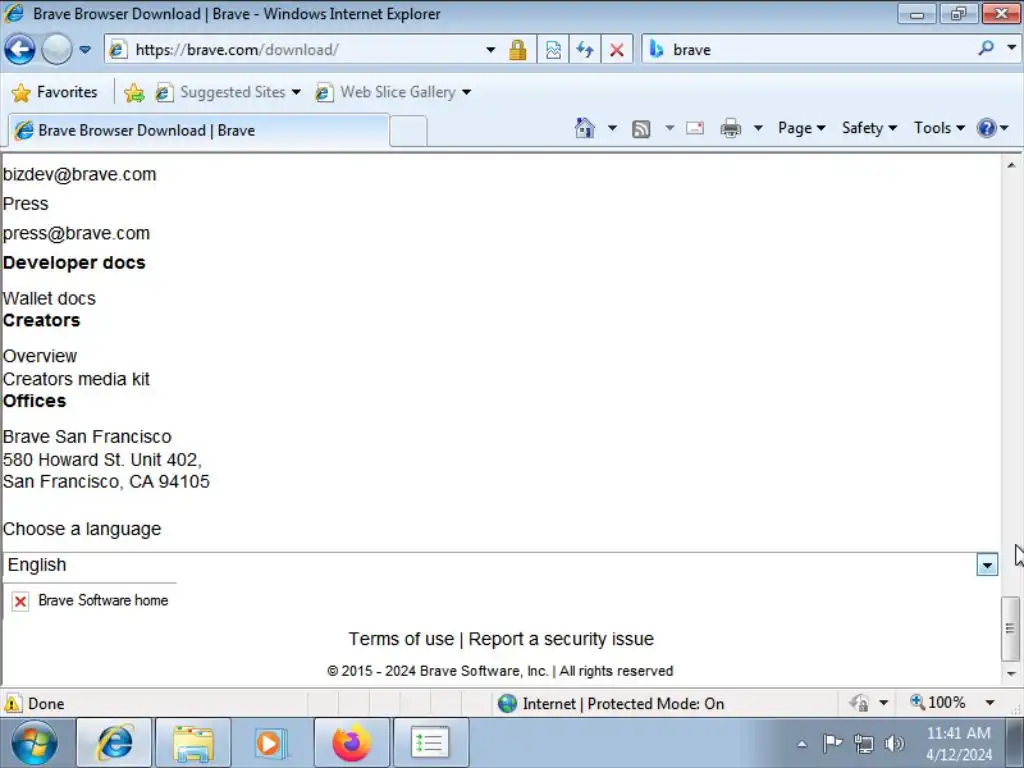This screenshot has height=768, width=1024.
Task: Run the search with the magnifier icon
Action: click(986, 48)
